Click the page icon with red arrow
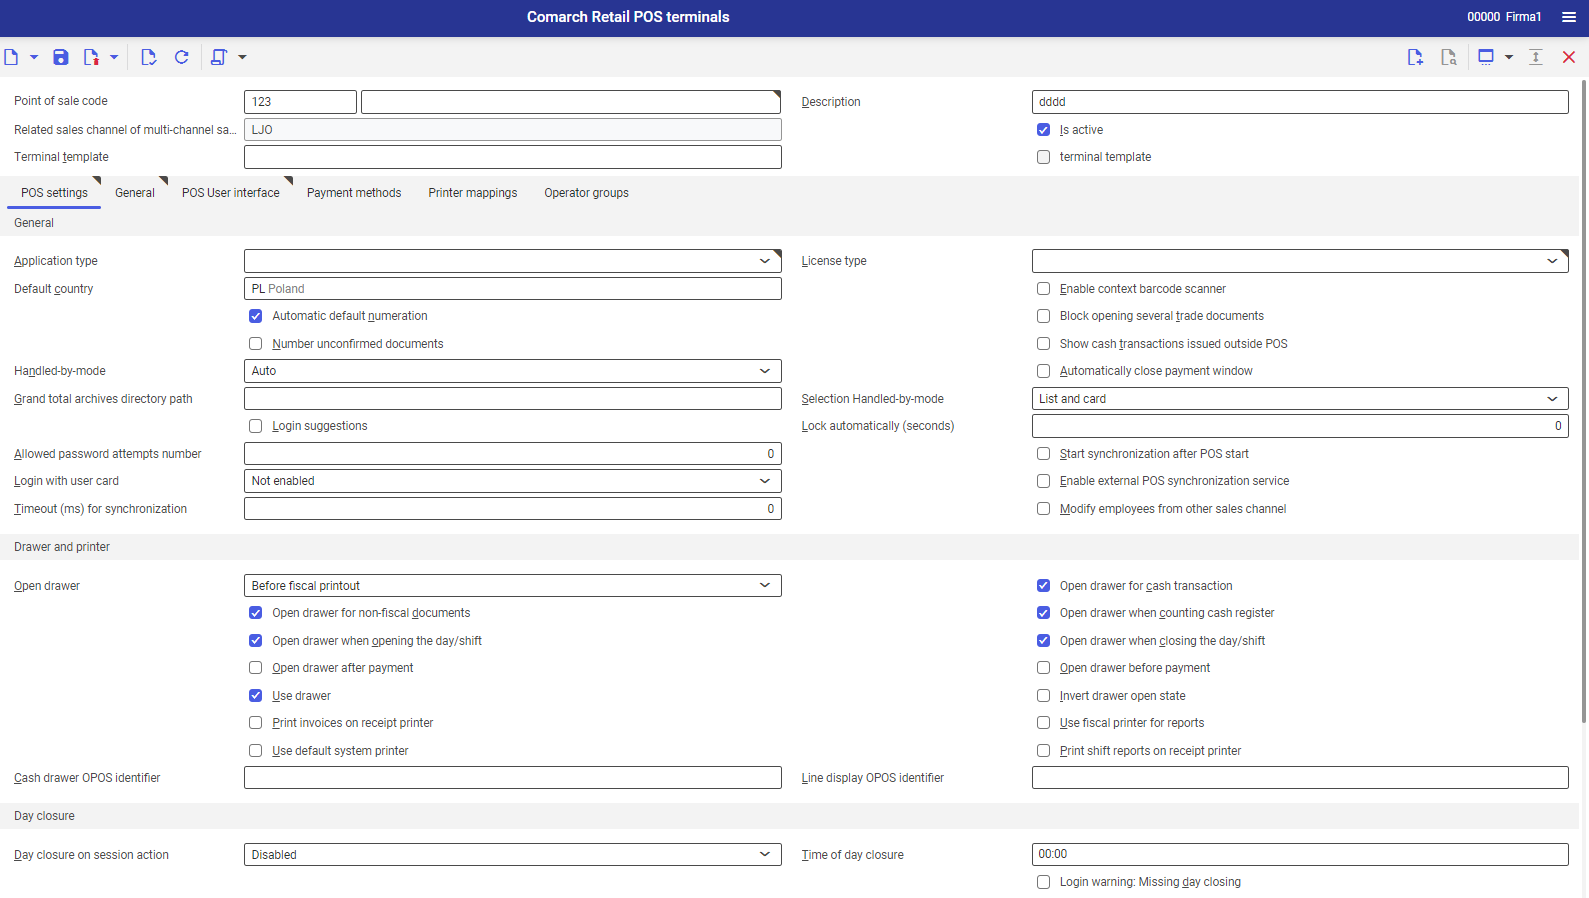 tap(91, 57)
